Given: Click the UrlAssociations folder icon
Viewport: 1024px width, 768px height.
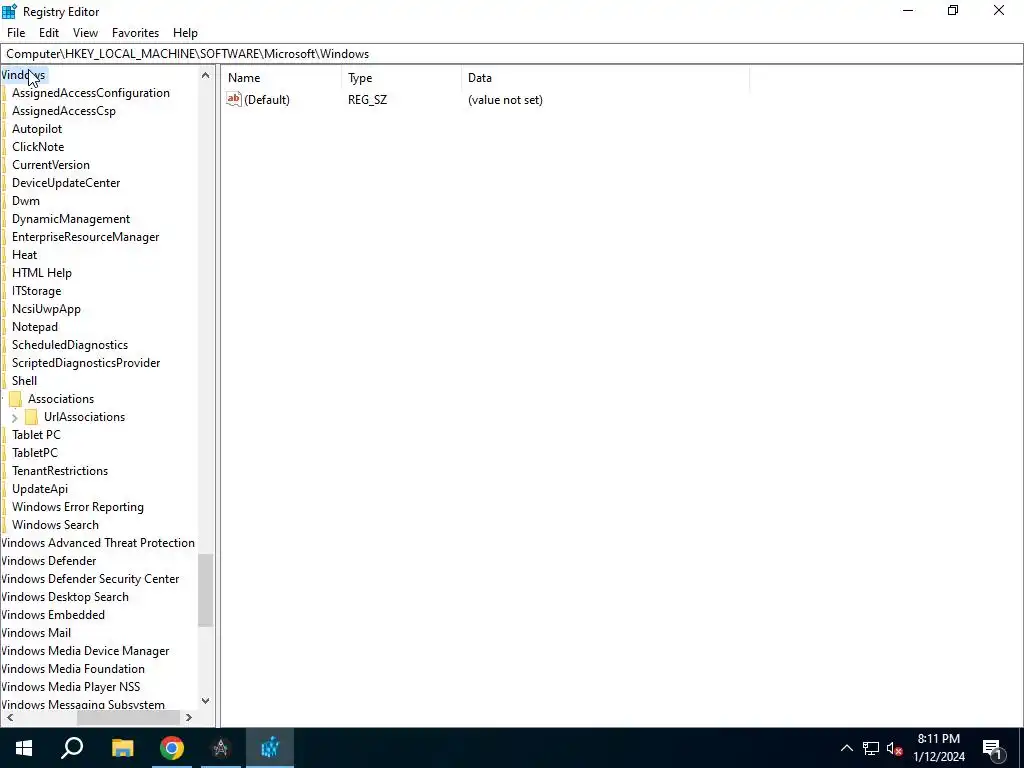Looking at the screenshot, I should (31, 417).
